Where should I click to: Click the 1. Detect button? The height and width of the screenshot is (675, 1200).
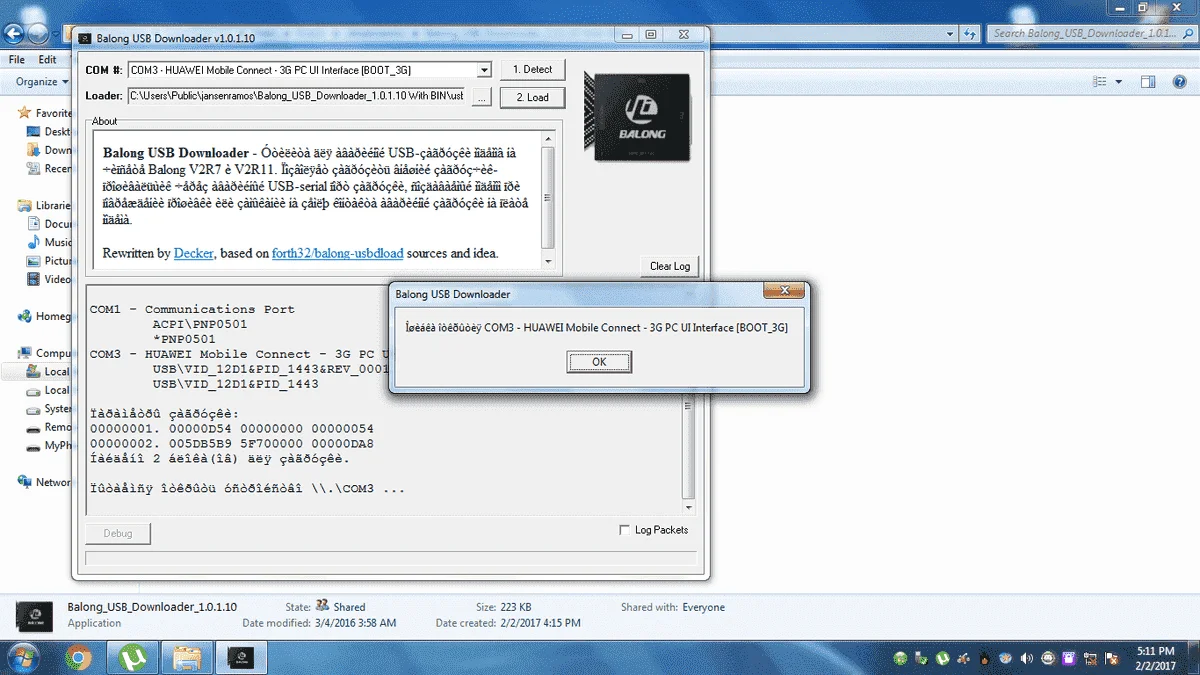click(532, 70)
